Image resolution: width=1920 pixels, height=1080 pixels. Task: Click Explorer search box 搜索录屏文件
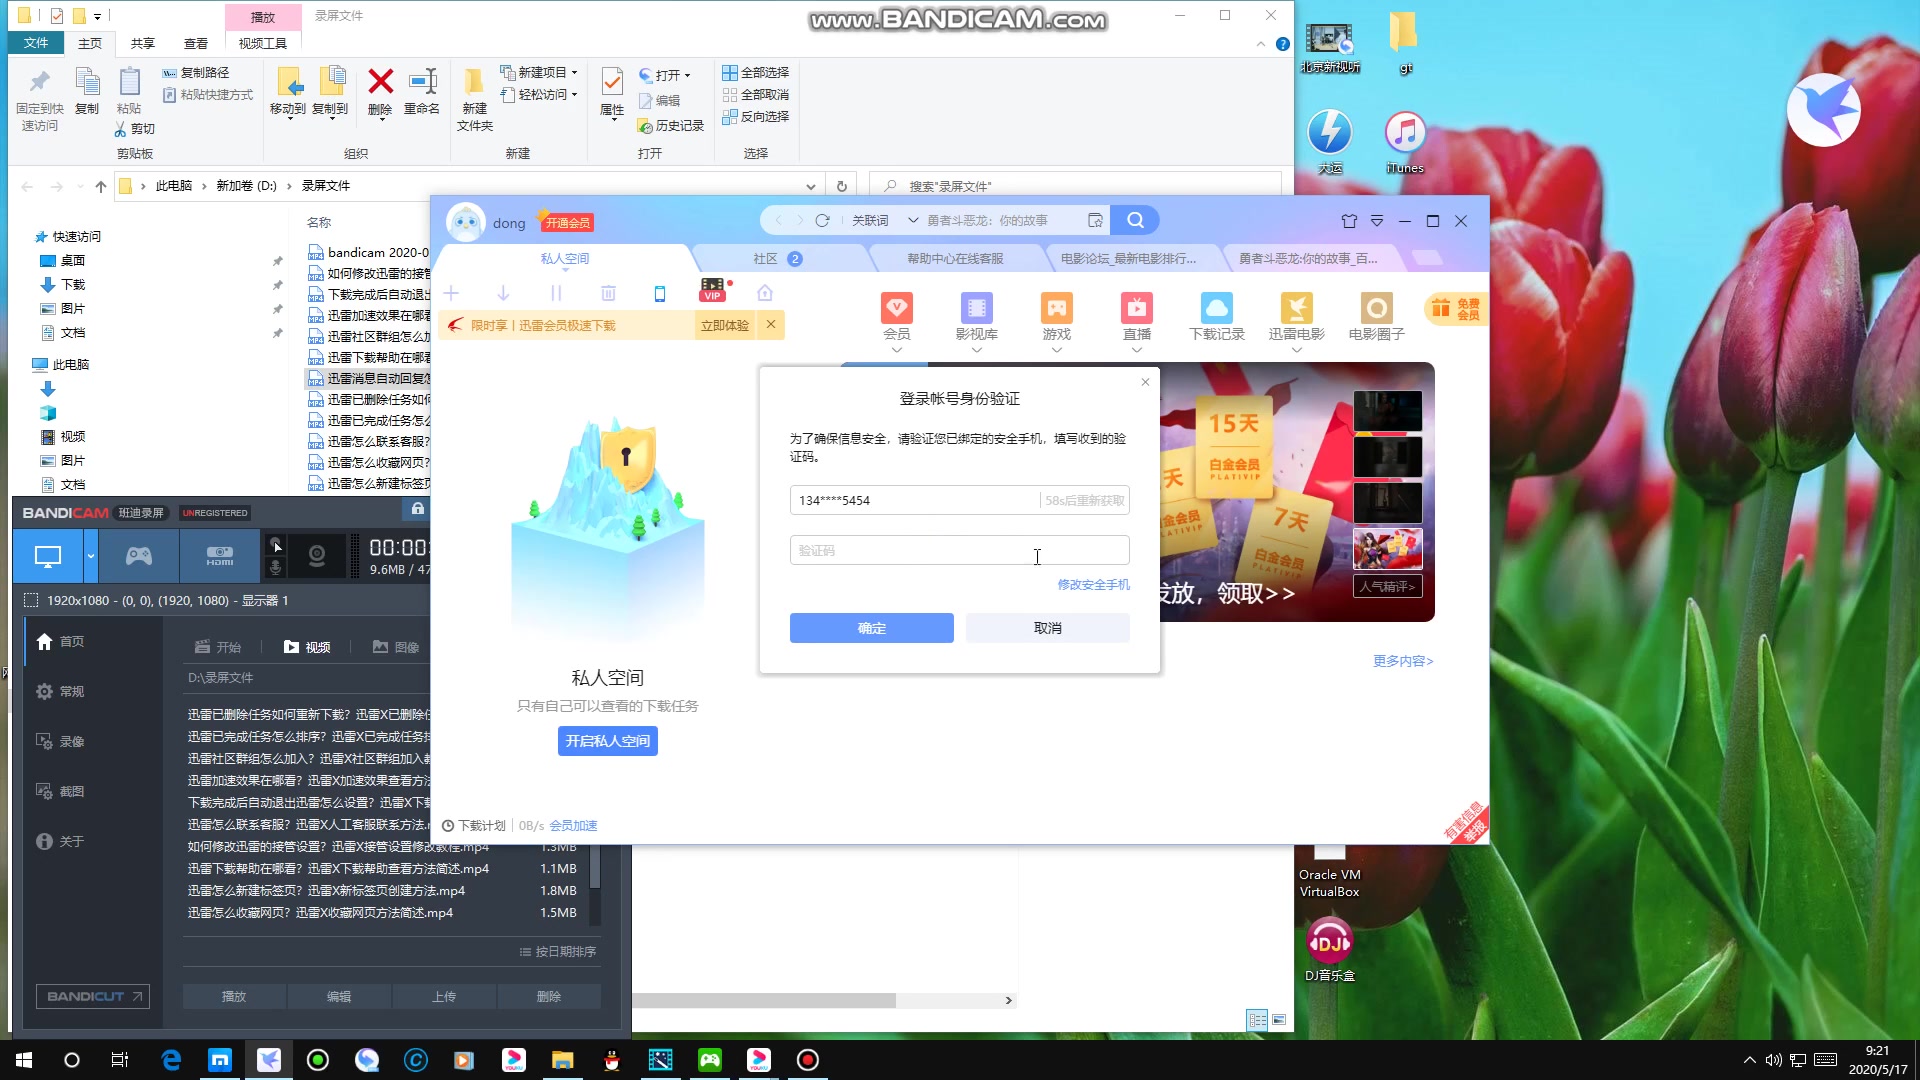tap(1075, 186)
